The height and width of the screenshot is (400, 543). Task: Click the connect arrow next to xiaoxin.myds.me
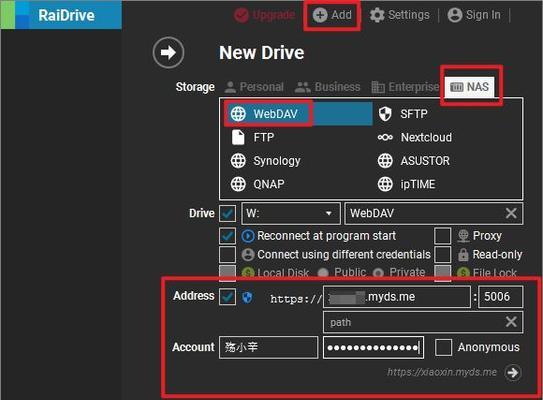[513, 373]
